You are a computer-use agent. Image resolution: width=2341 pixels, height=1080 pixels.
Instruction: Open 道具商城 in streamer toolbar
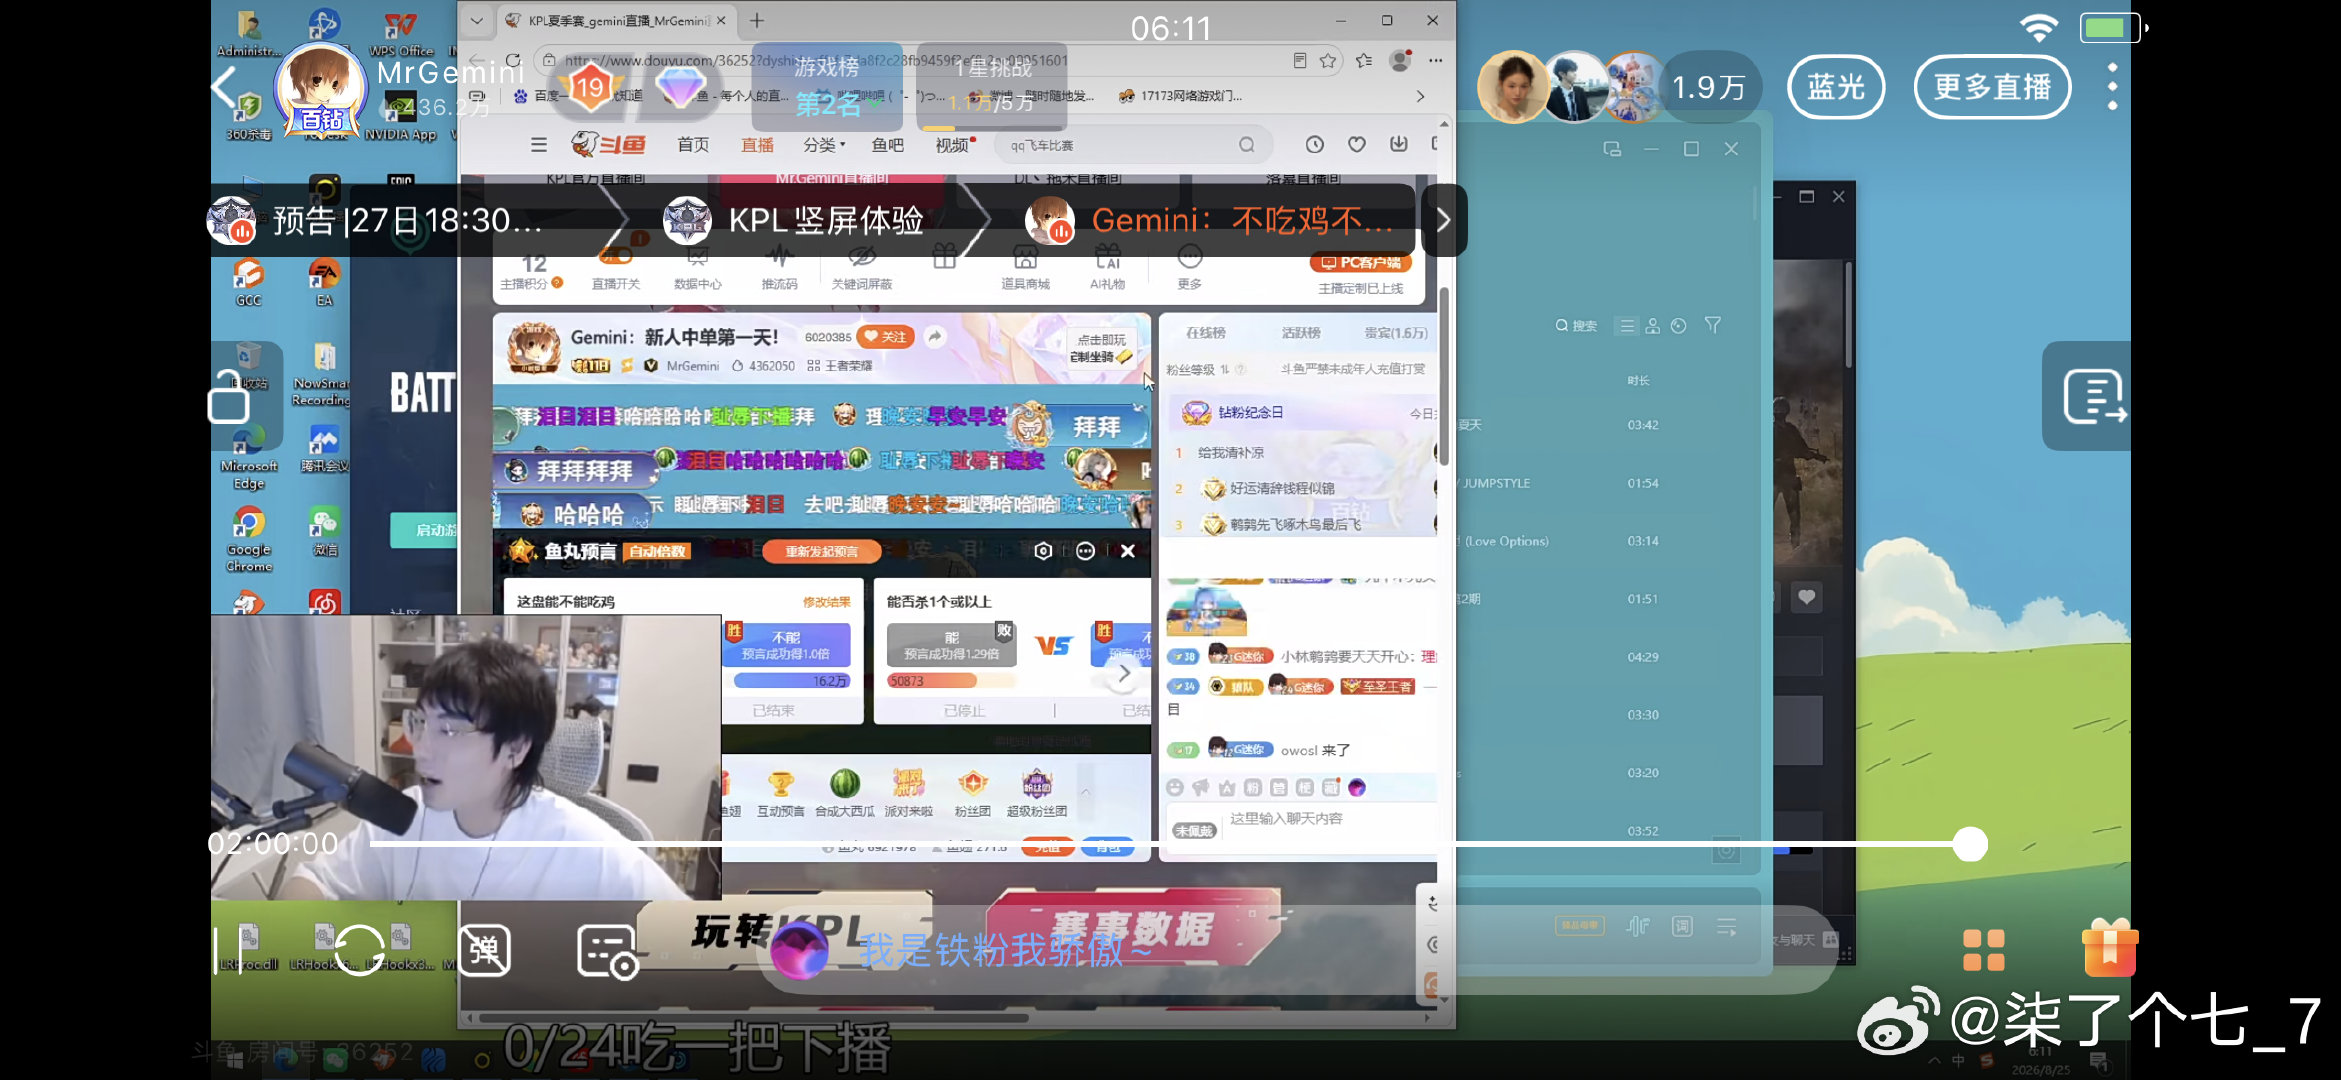[x=1025, y=268]
